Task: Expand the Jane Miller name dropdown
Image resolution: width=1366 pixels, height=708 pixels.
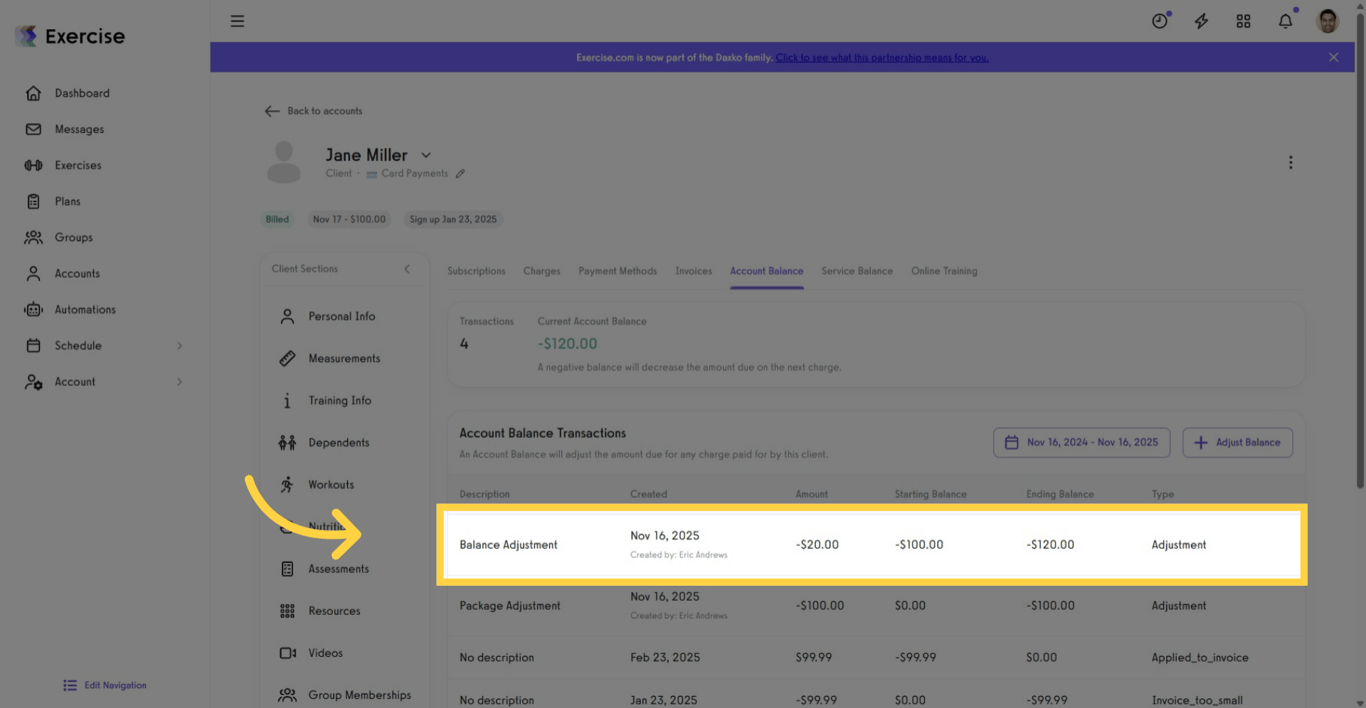Action: click(x=425, y=155)
